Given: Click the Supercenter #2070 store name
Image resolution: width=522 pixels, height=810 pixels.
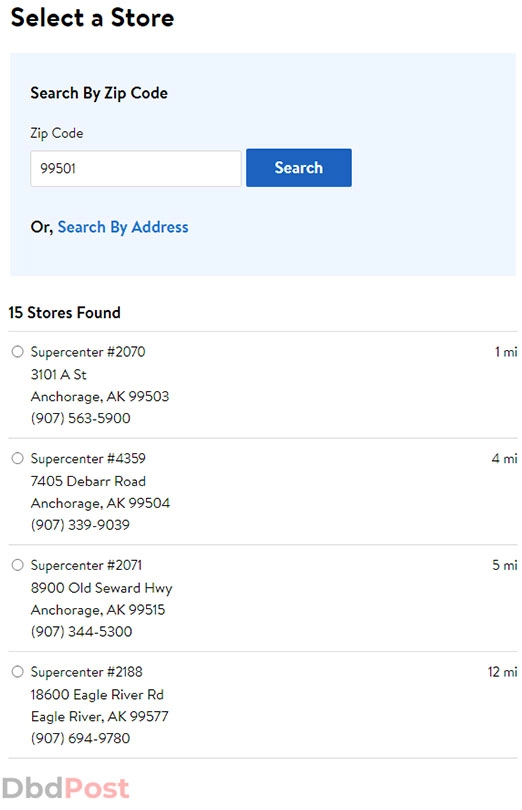Looking at the screenshot, I should [x=88, y=352].
